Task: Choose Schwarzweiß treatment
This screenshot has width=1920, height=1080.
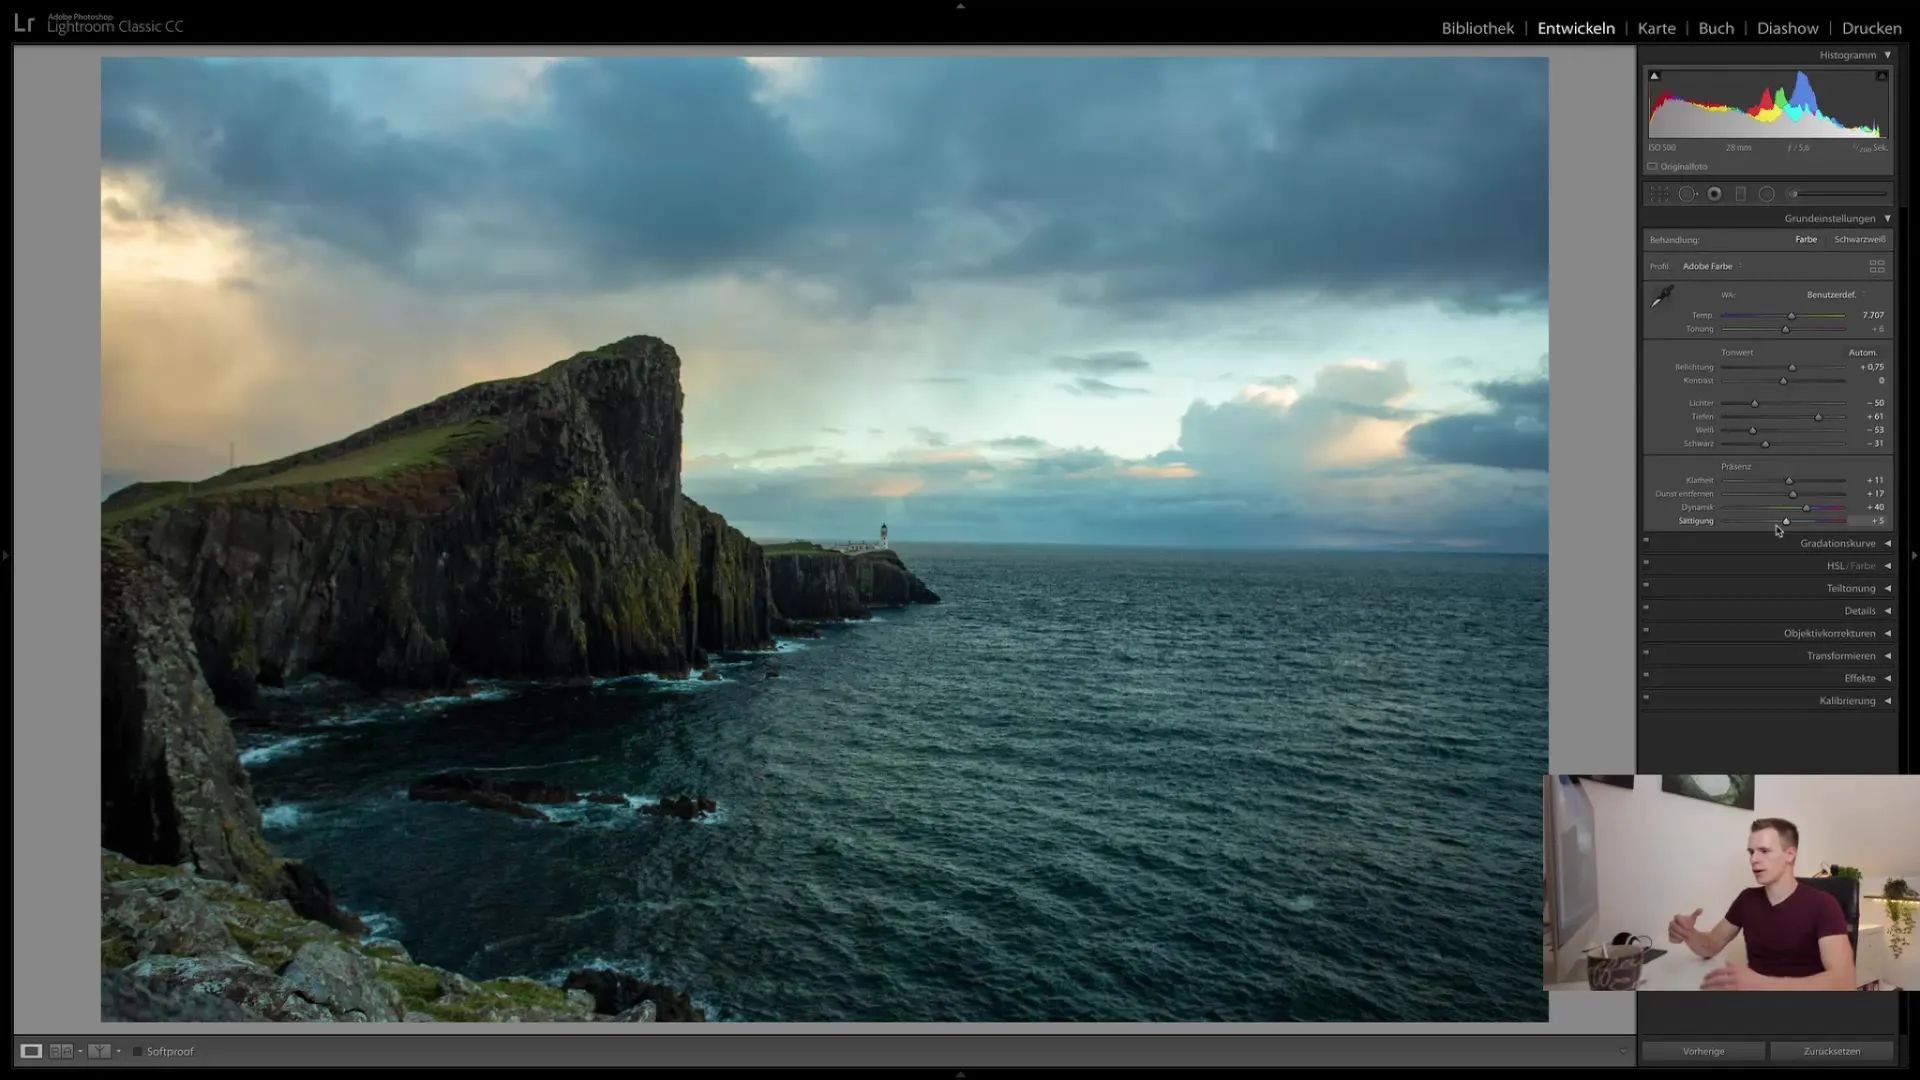Action: 1859,239
